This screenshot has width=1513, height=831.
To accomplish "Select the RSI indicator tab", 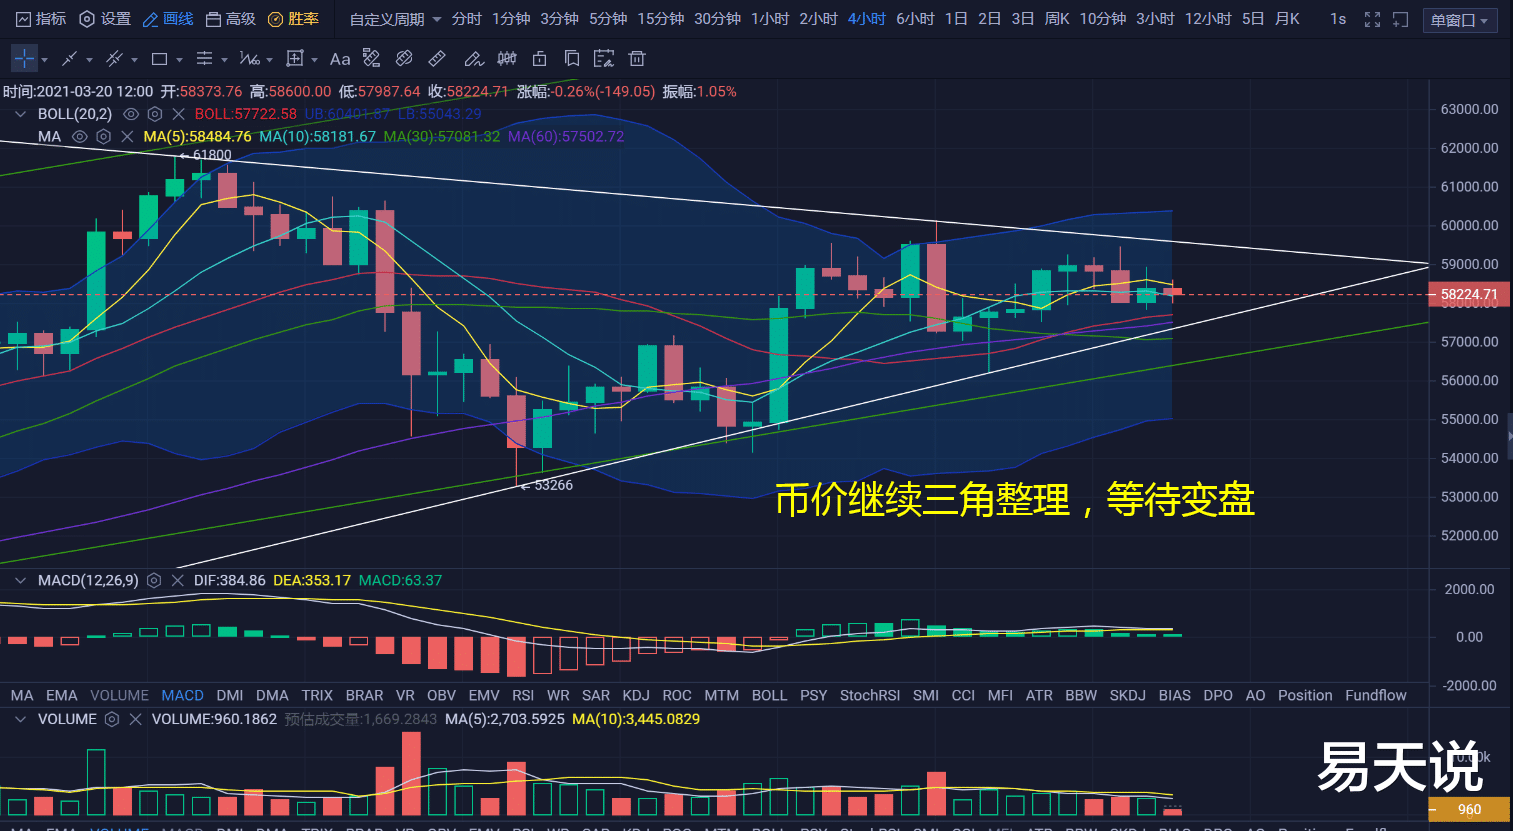I will click(523, 695).
